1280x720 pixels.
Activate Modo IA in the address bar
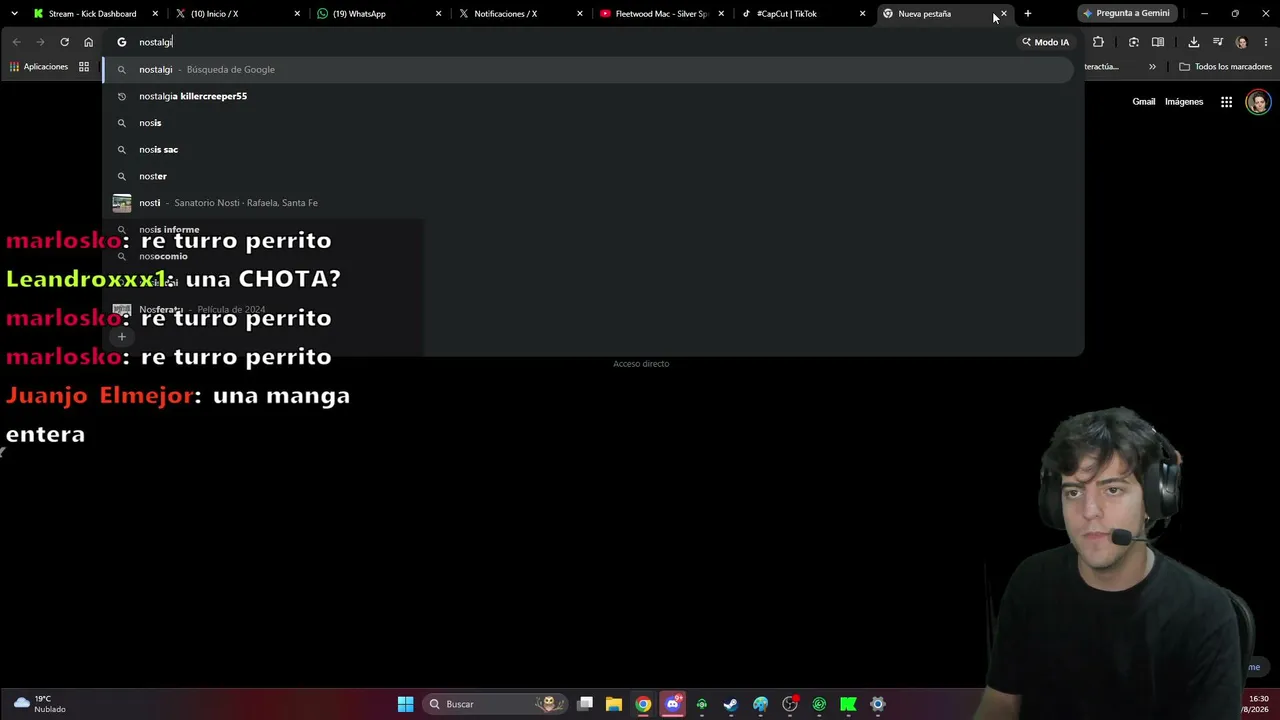point(1045,42)
